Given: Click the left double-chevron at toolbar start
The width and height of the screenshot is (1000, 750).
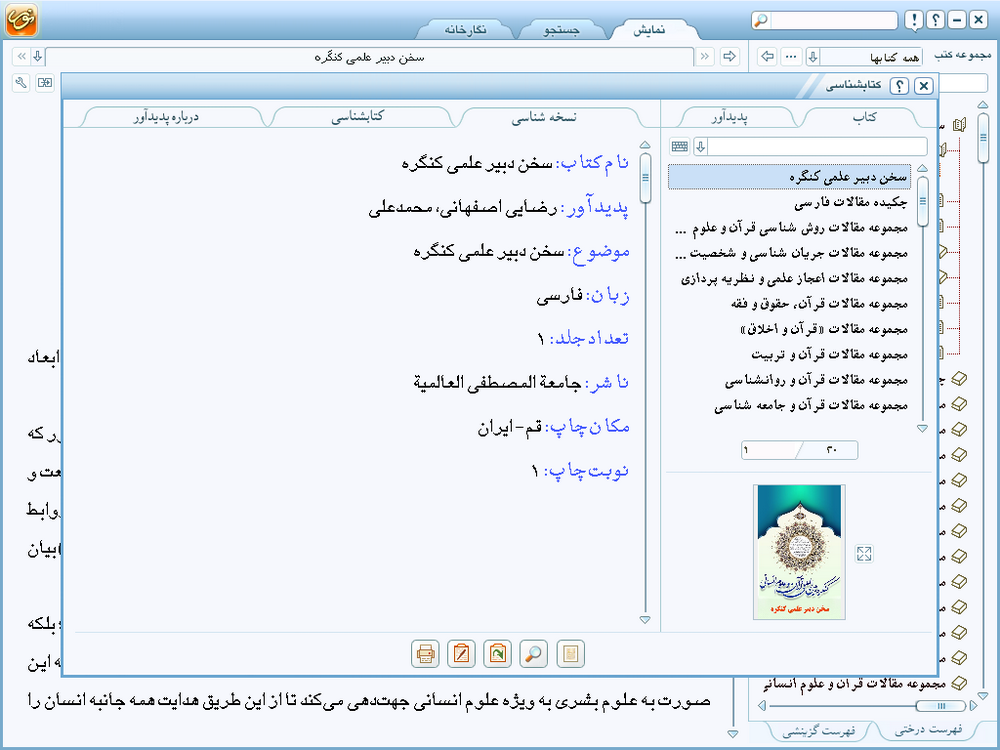Looking at the screenshot, I should (x=21, y=57).
